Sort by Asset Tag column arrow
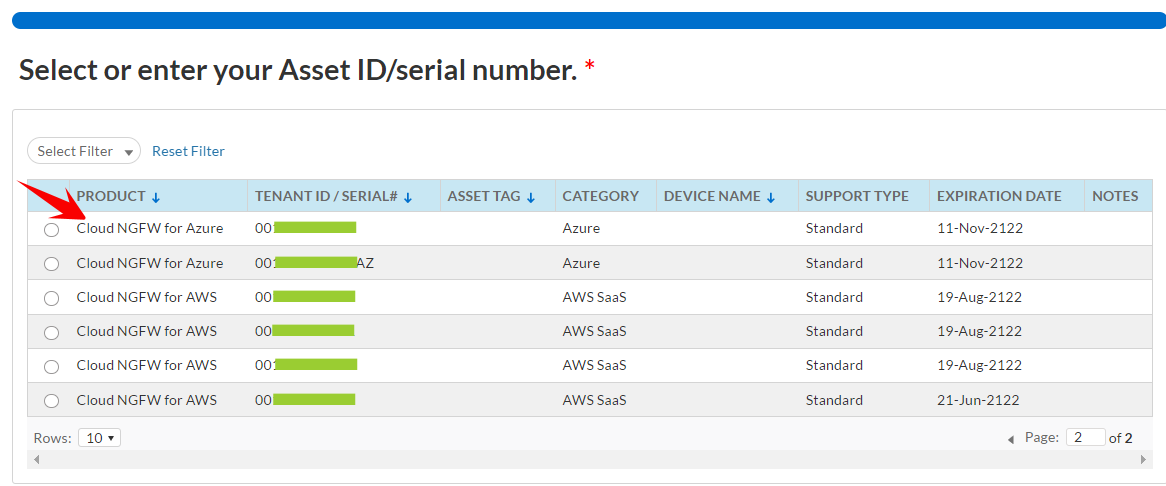The width and height of the screenshot is (1166, 486). pyautogui.click(x=530, y=197)
